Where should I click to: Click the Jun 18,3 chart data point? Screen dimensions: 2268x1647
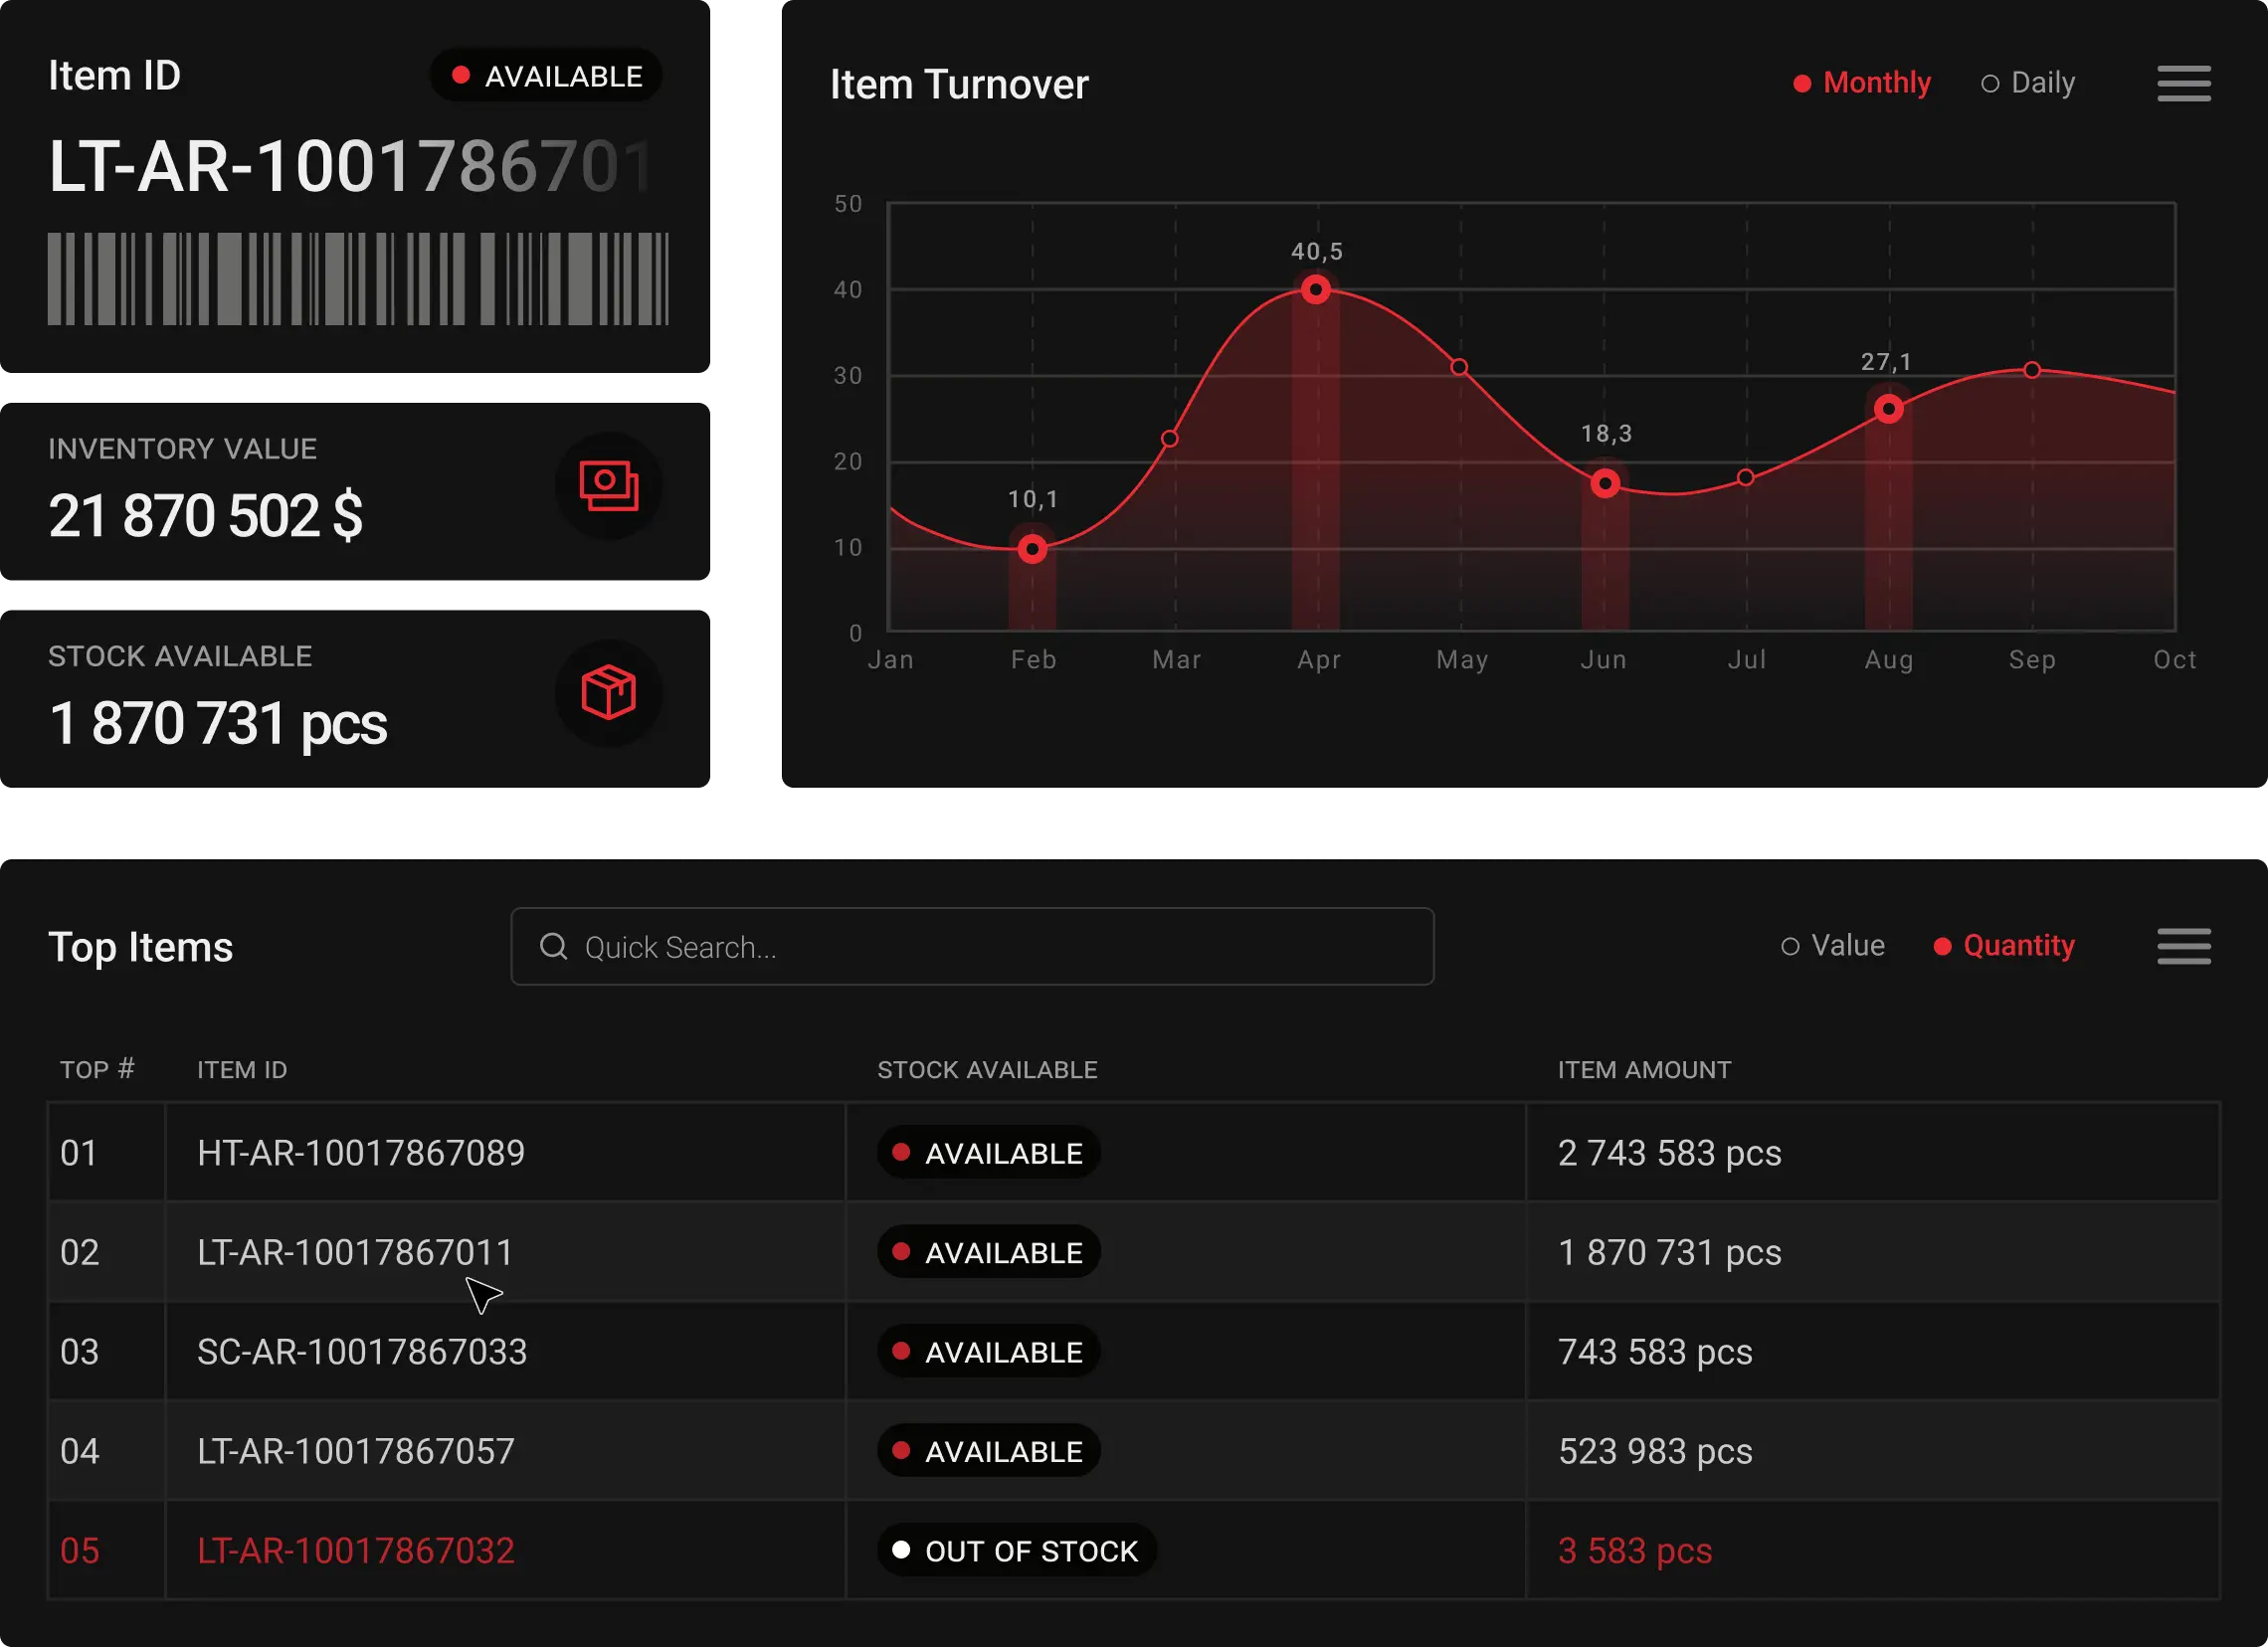point(1604,484)
